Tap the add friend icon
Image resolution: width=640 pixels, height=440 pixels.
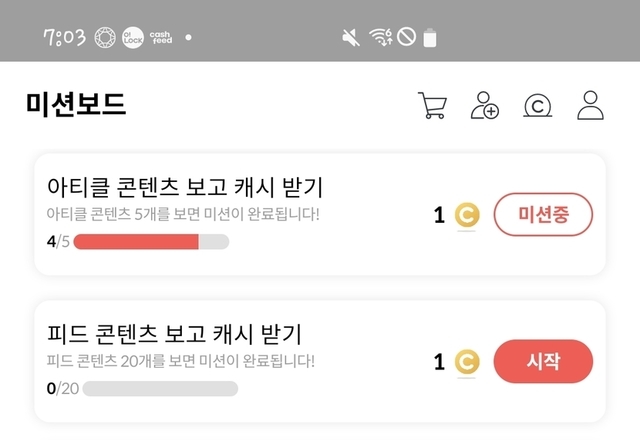tap(485, 106)
